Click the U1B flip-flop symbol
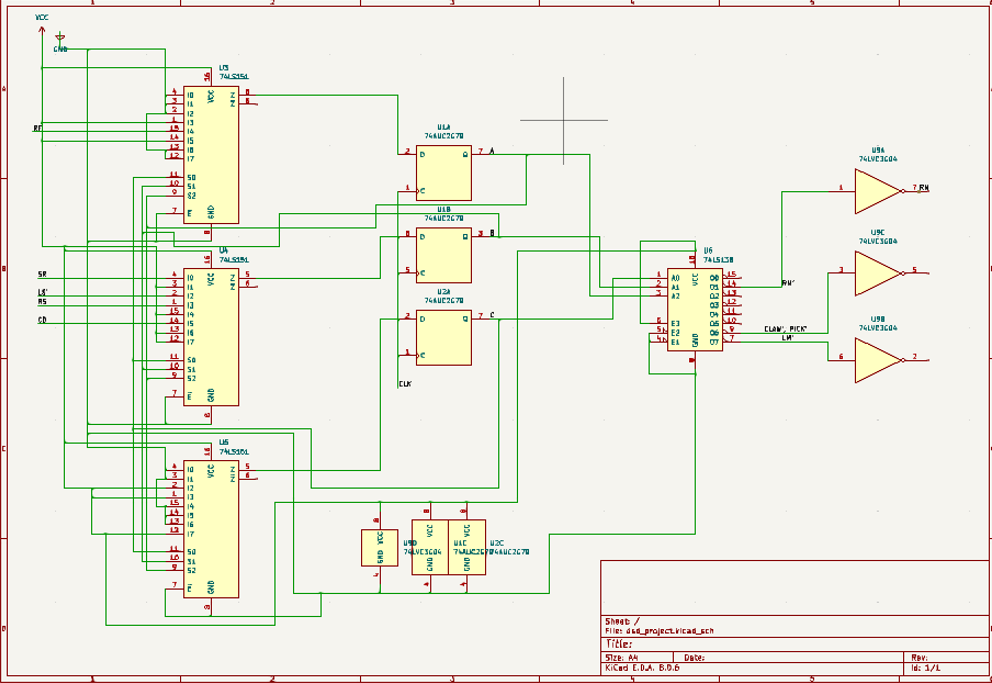This screenshot has width=992, height=683. point(443,255)
